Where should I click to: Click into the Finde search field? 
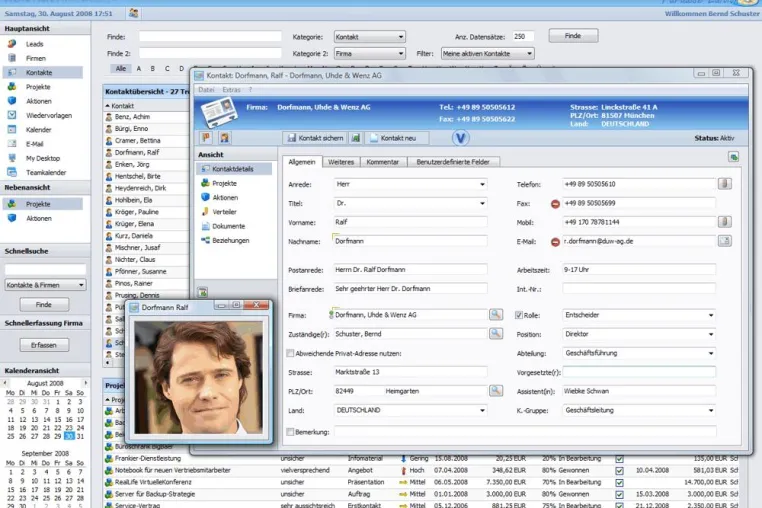click(210, 36)
